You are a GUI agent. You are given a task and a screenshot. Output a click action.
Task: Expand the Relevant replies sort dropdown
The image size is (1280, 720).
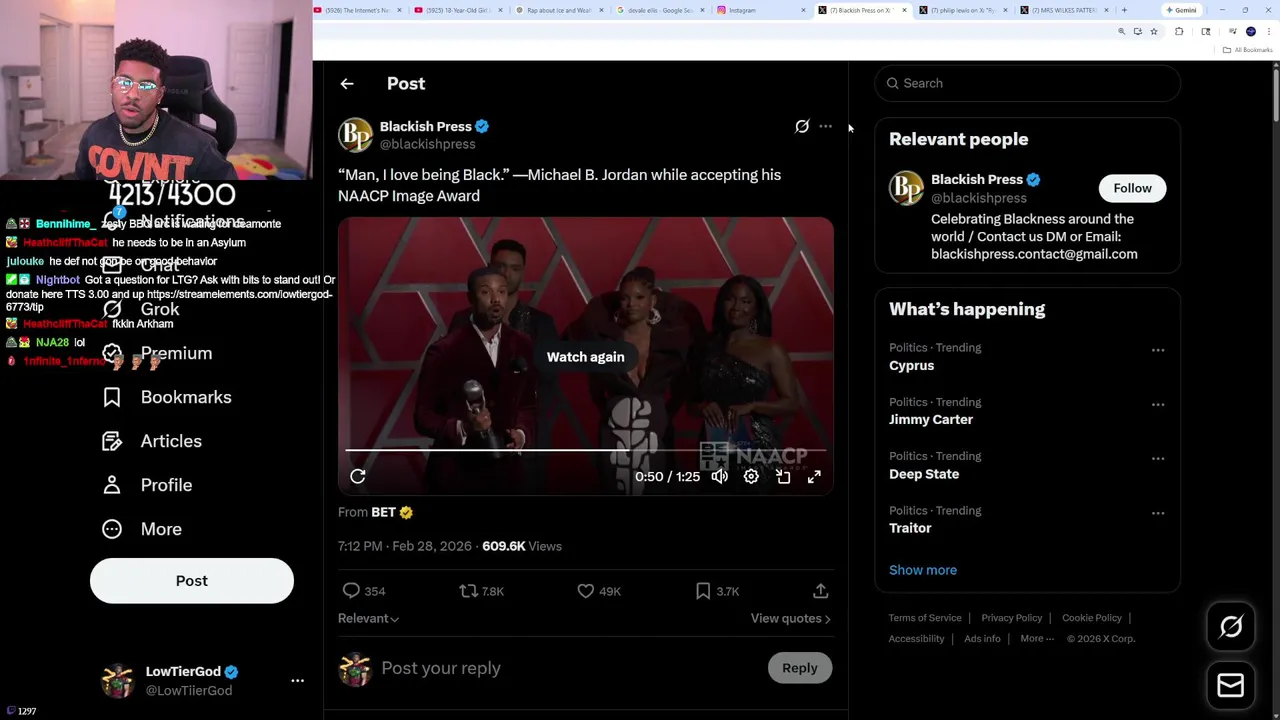tap(368, 618)
